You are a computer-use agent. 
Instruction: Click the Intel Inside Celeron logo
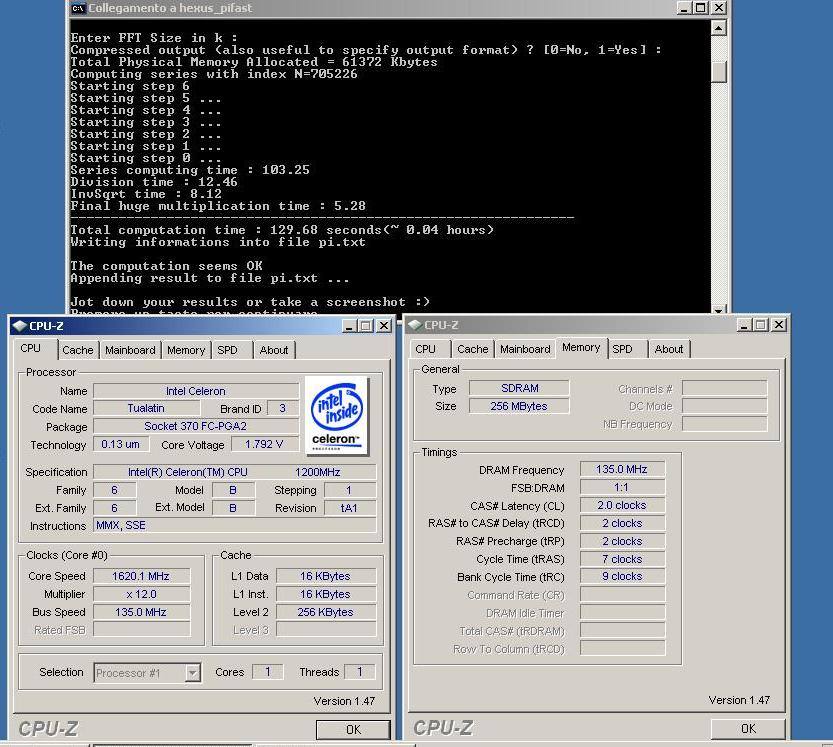tap(337, 416)
